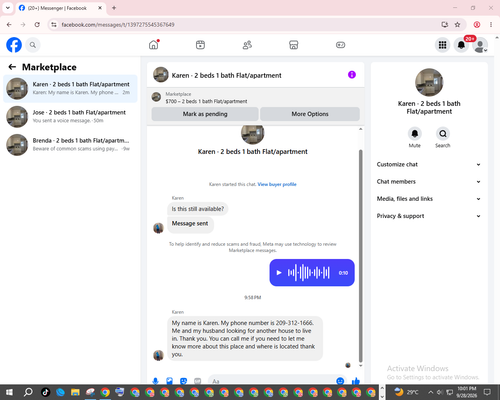Click Karen's name in the chat header
This screenshot has height=400, width=500.
coord(226,76)
